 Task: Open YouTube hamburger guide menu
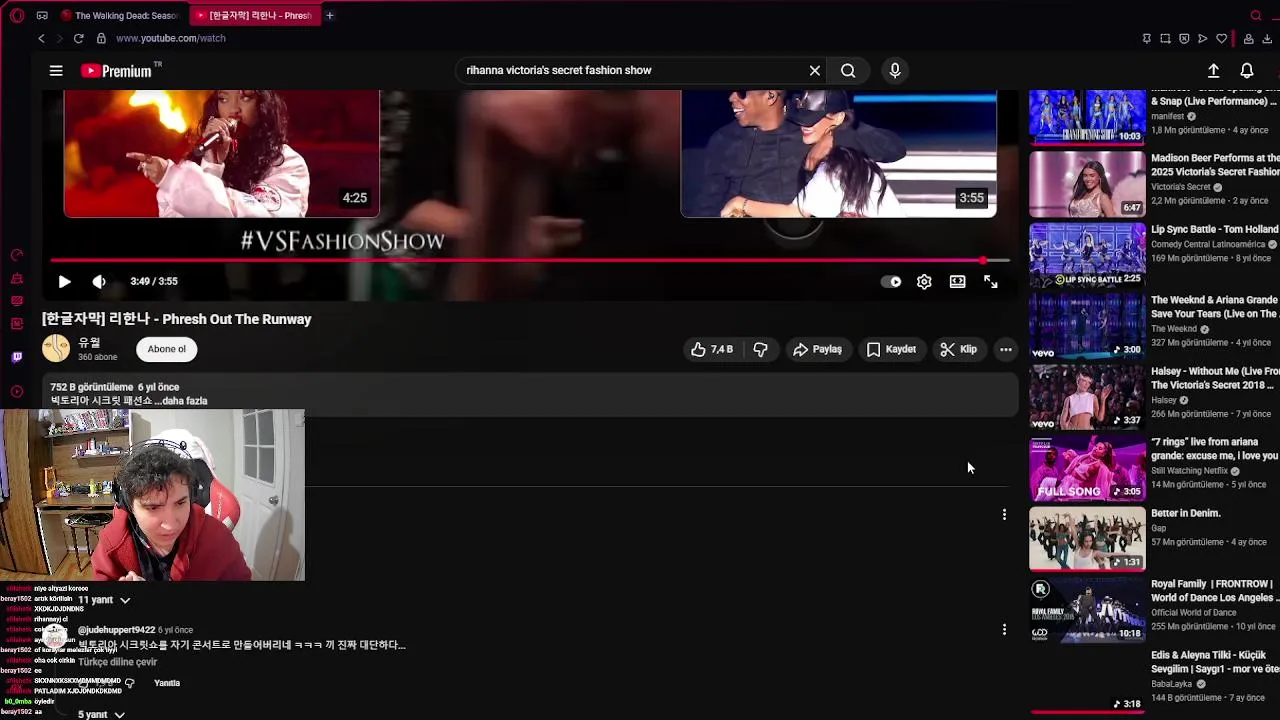[56, 70]
